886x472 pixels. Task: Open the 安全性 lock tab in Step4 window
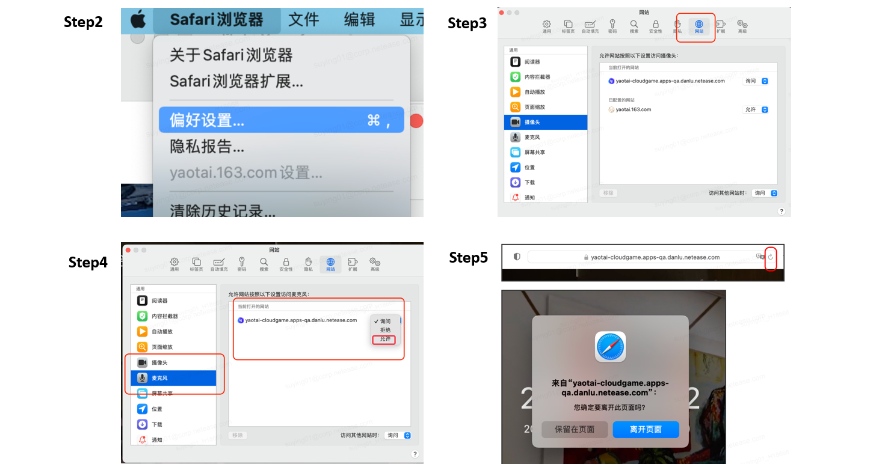point(286,264)
